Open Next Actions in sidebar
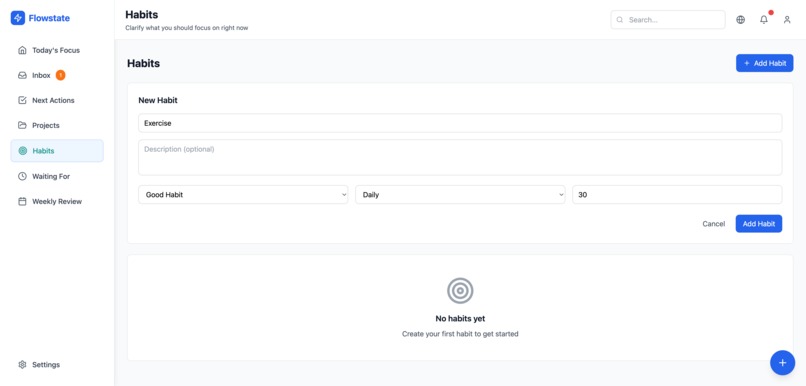806x386 pixels. coord(57,100)
